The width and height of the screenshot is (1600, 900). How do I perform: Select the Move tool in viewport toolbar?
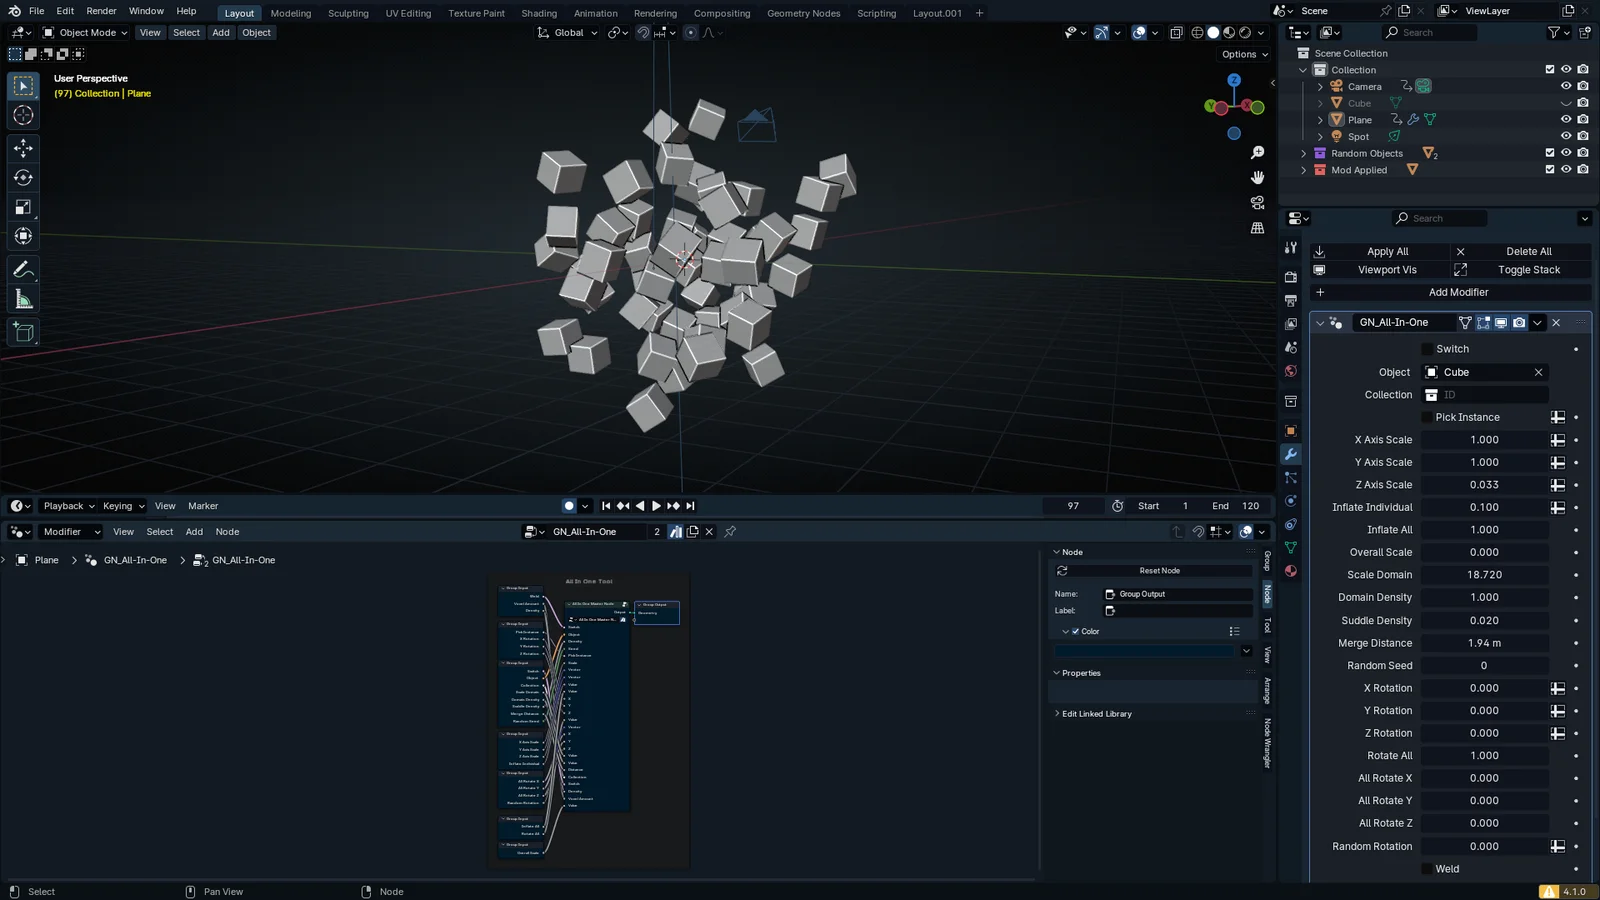pos(23,148)
